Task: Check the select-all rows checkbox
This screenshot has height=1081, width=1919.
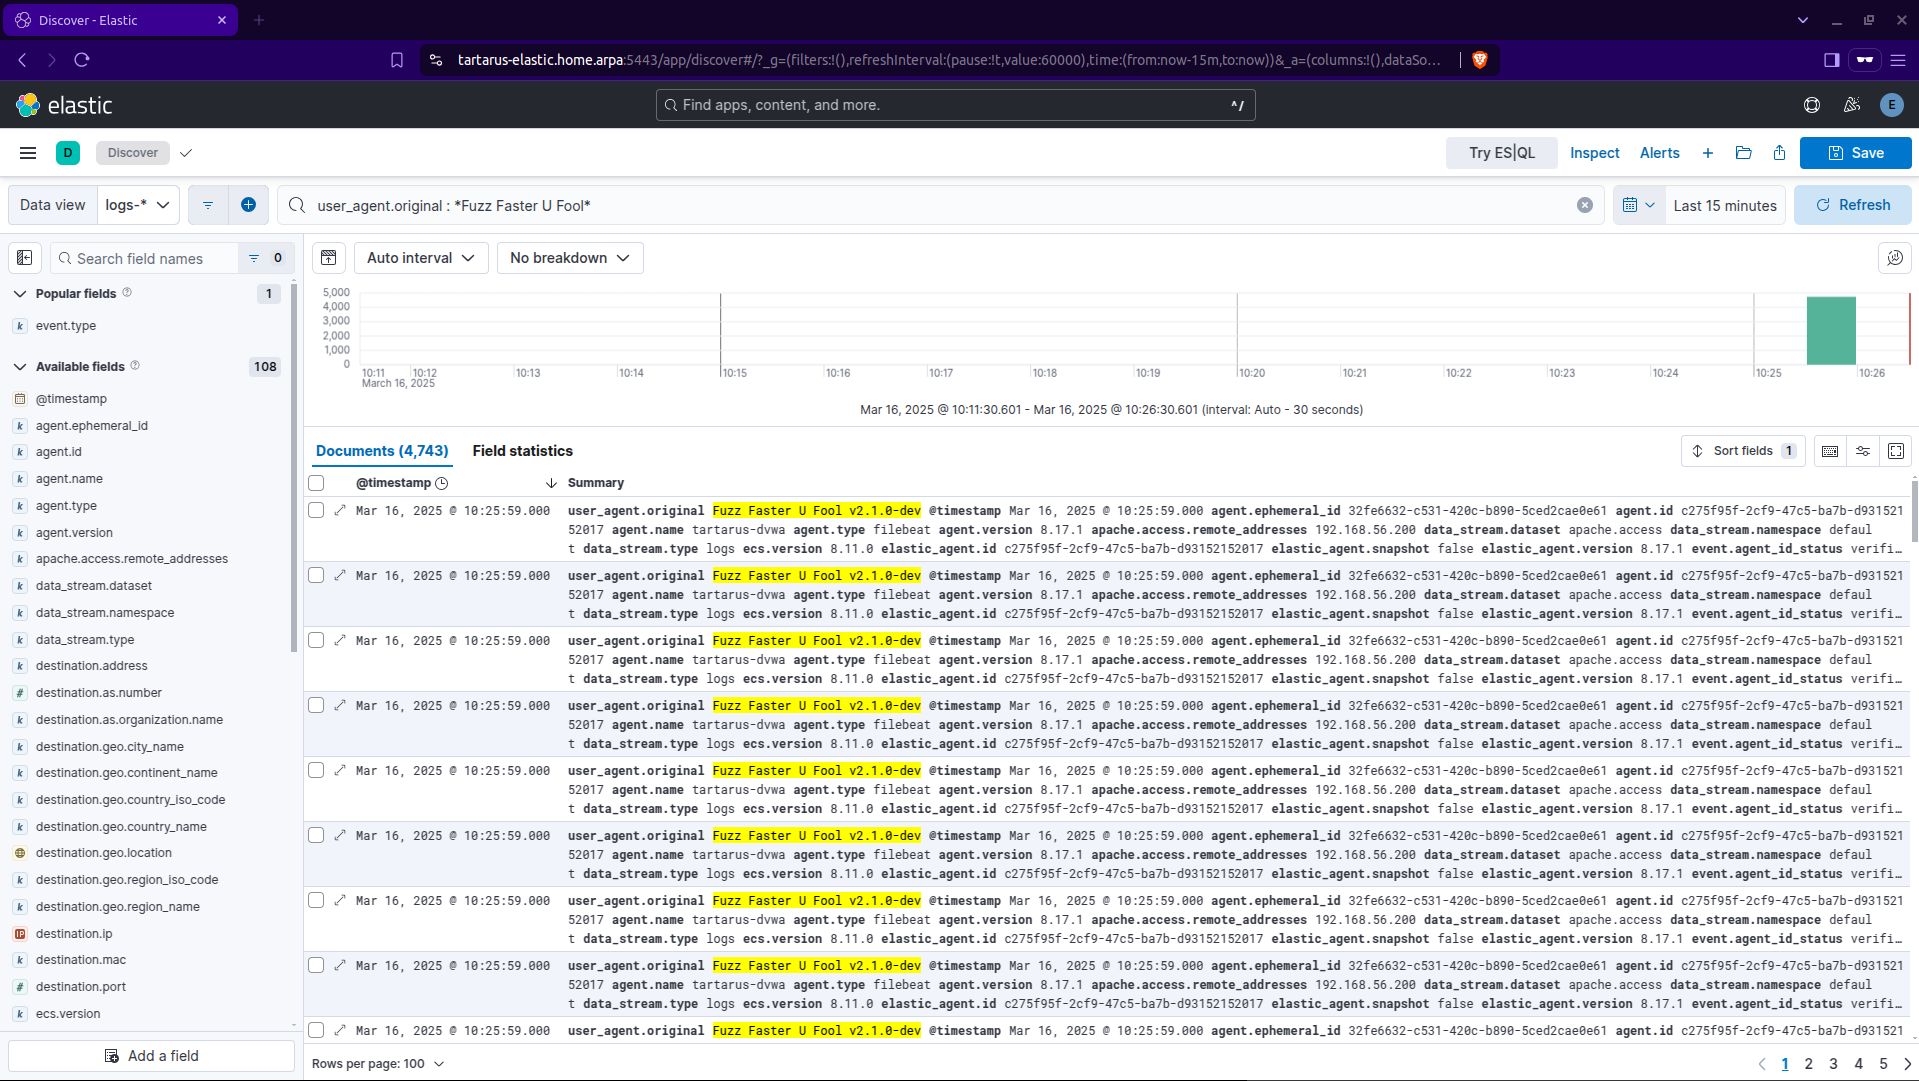Action: click(316, 483)
